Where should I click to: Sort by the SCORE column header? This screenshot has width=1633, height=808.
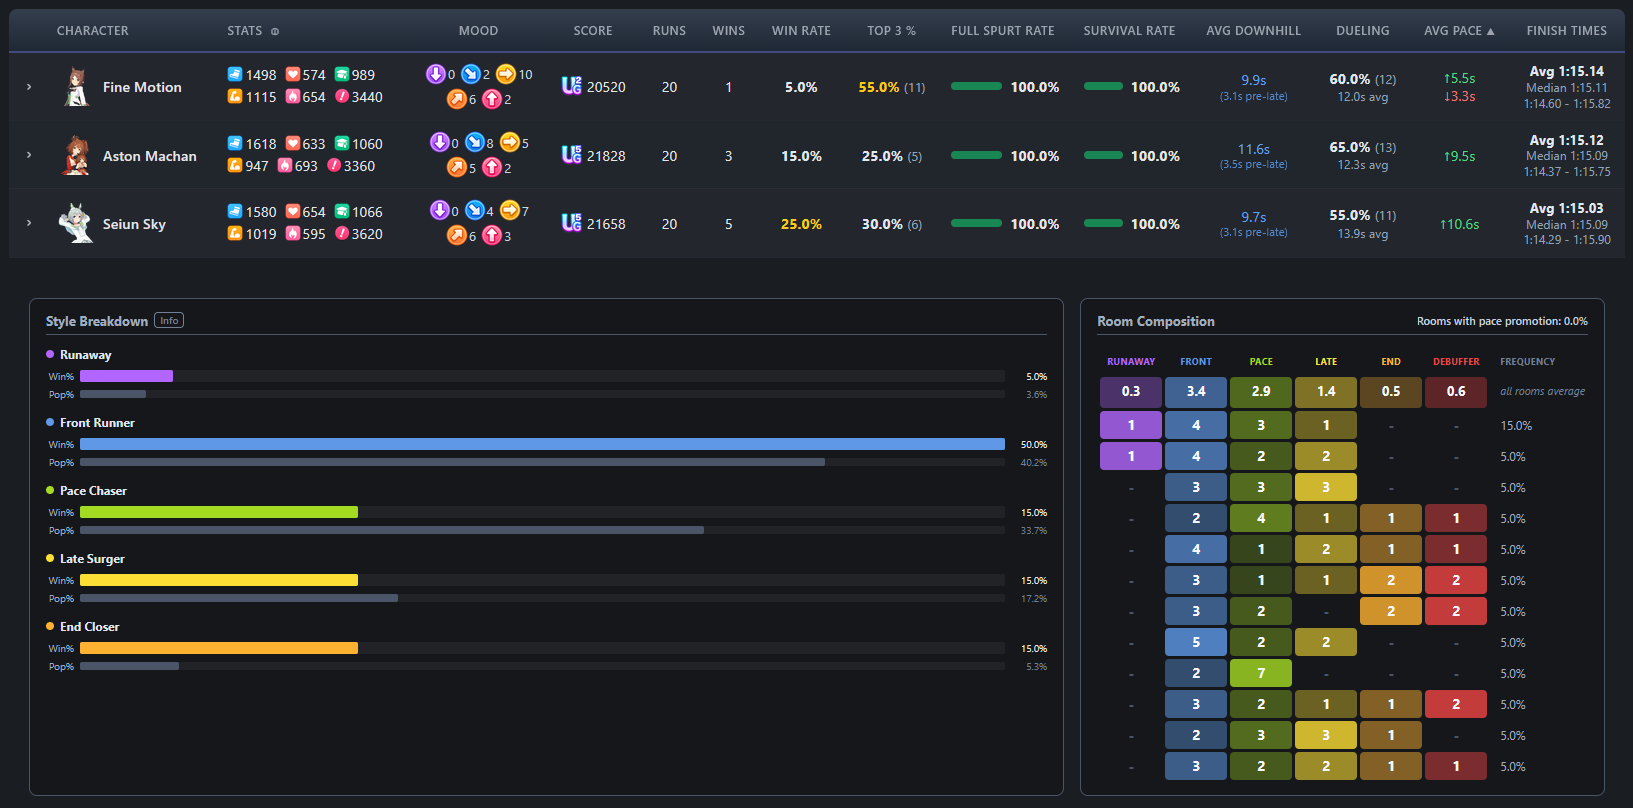pyautogui.click(x=593, y=31)
